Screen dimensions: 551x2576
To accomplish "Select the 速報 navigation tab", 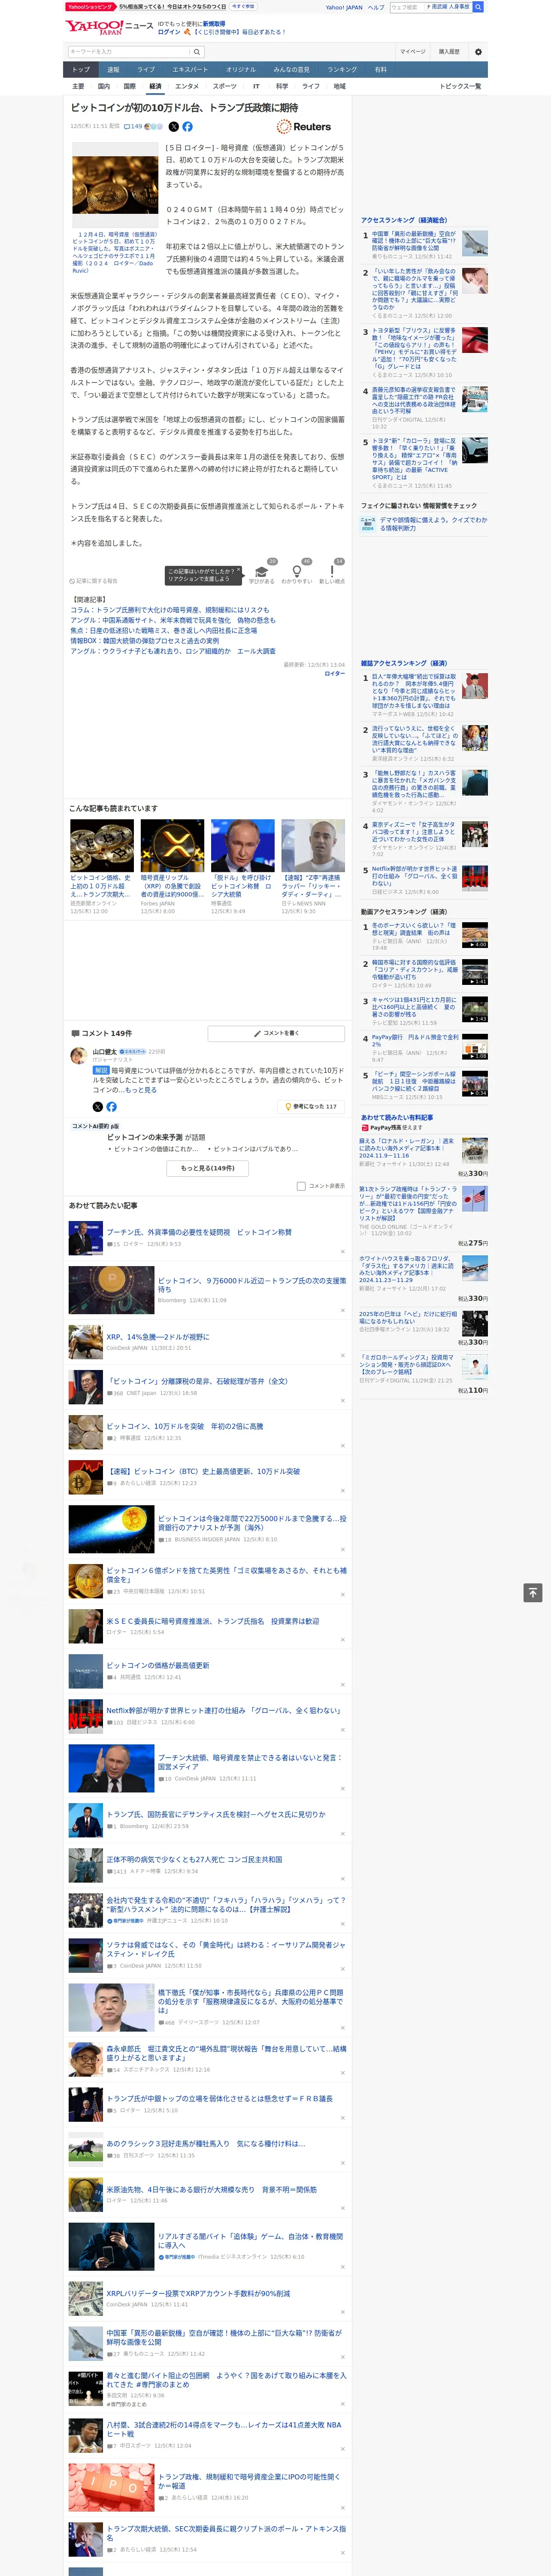I will [113, 70].
